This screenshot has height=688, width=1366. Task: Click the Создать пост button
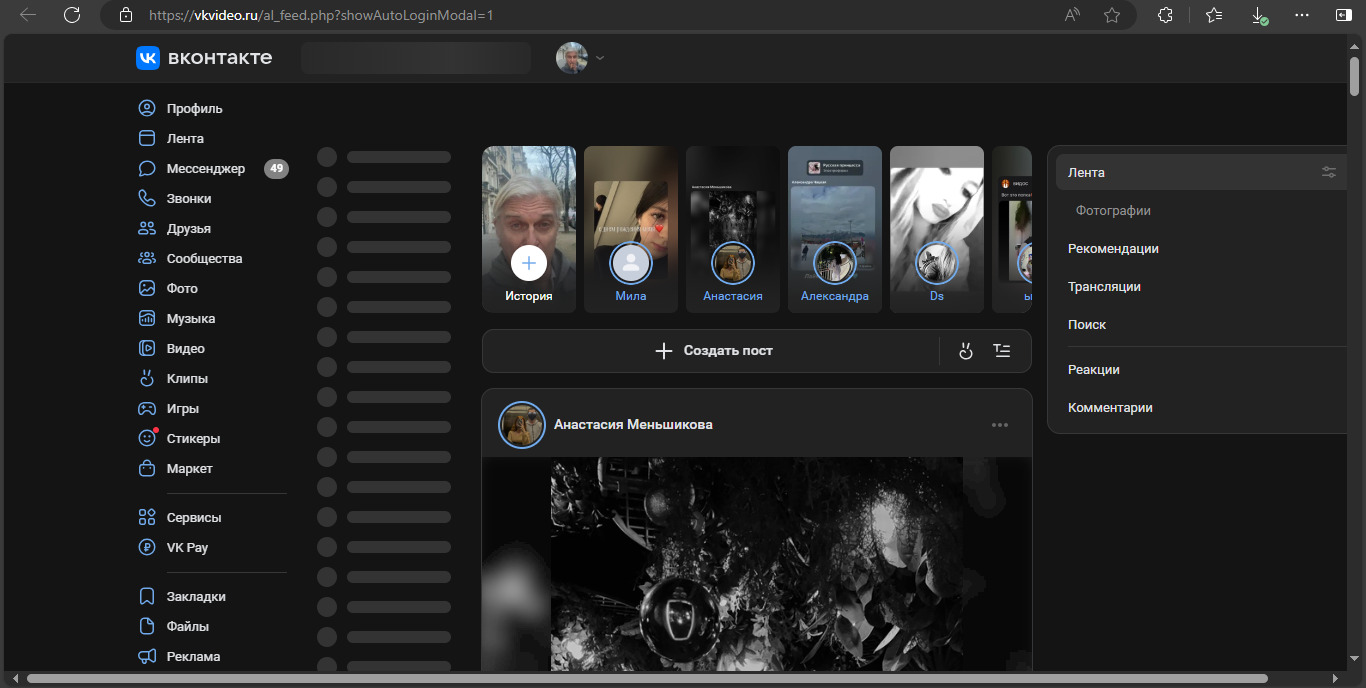click(712, 351)
